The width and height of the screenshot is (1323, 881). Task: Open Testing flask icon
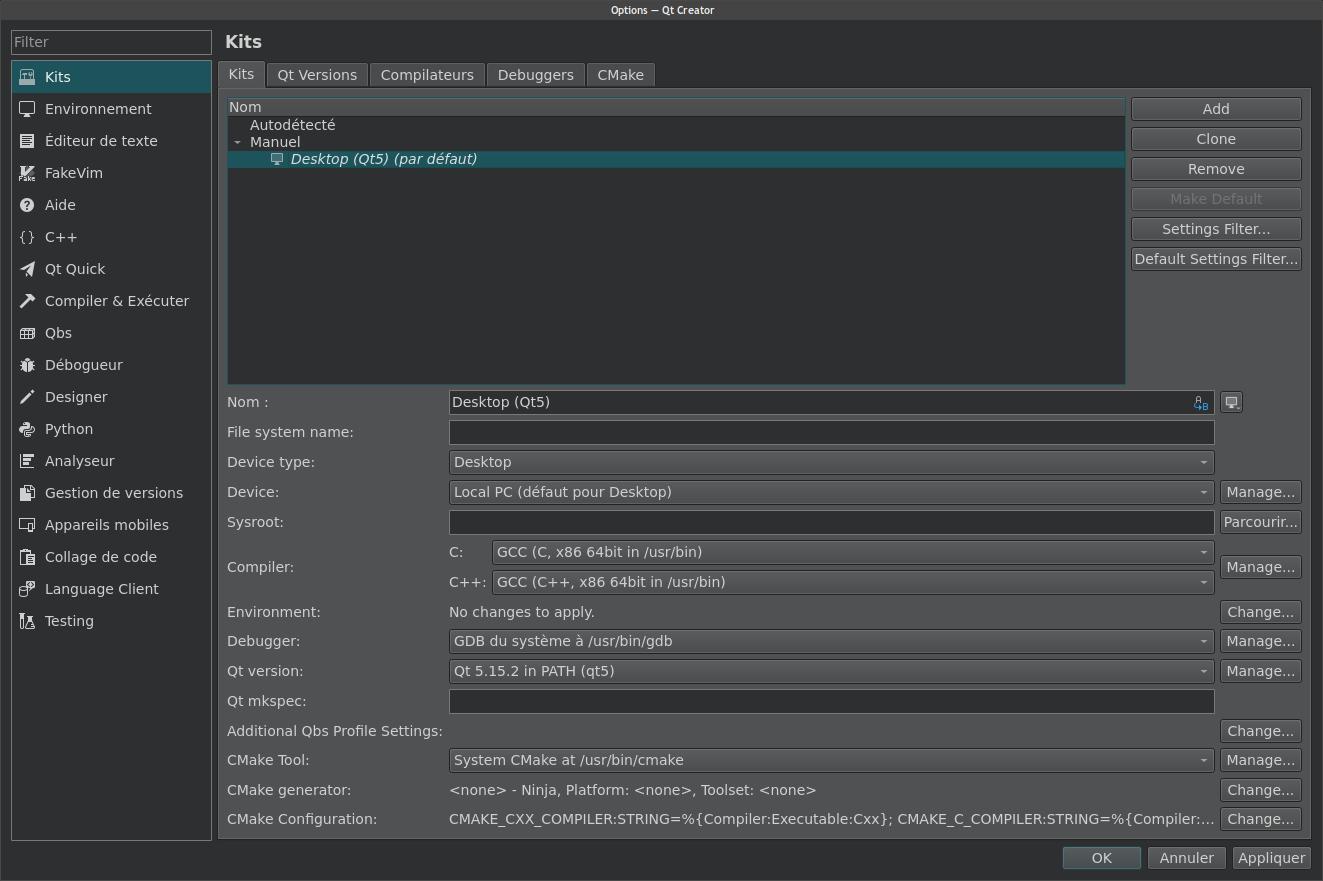point(27,621)
